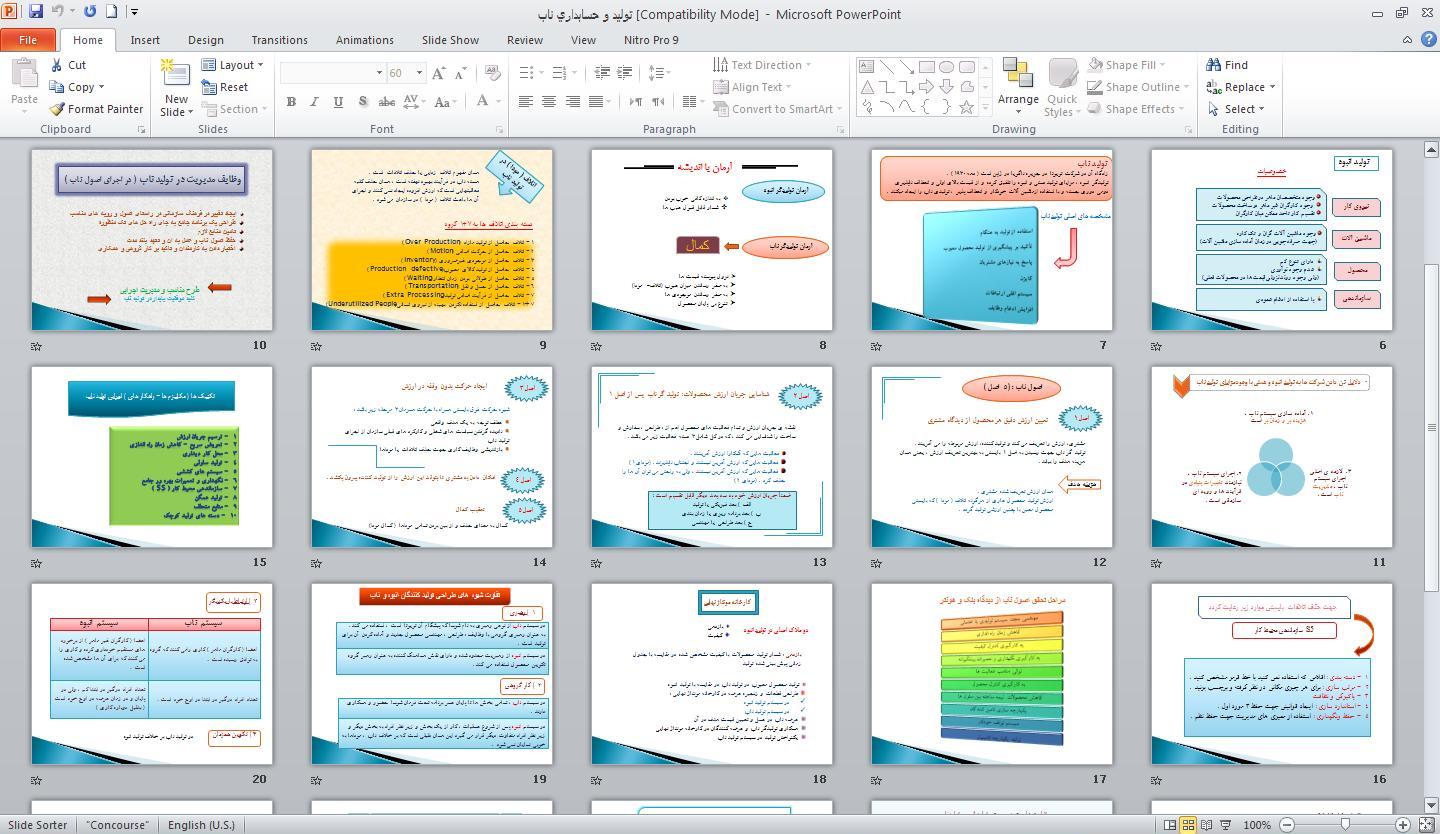Toggle Bold formatting button

click(291, 102)
